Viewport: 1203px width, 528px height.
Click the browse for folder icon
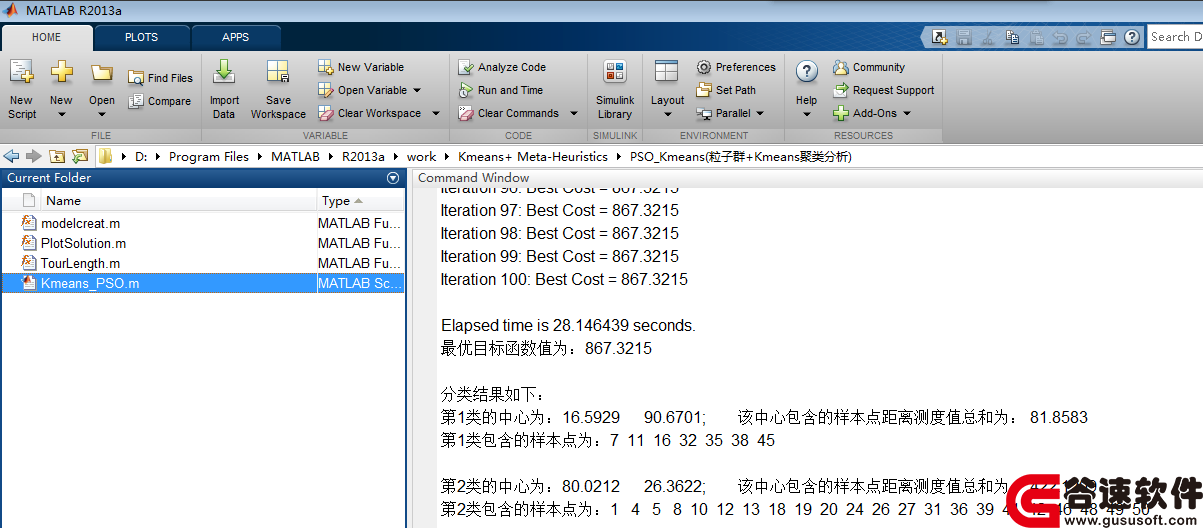point(80,156)
